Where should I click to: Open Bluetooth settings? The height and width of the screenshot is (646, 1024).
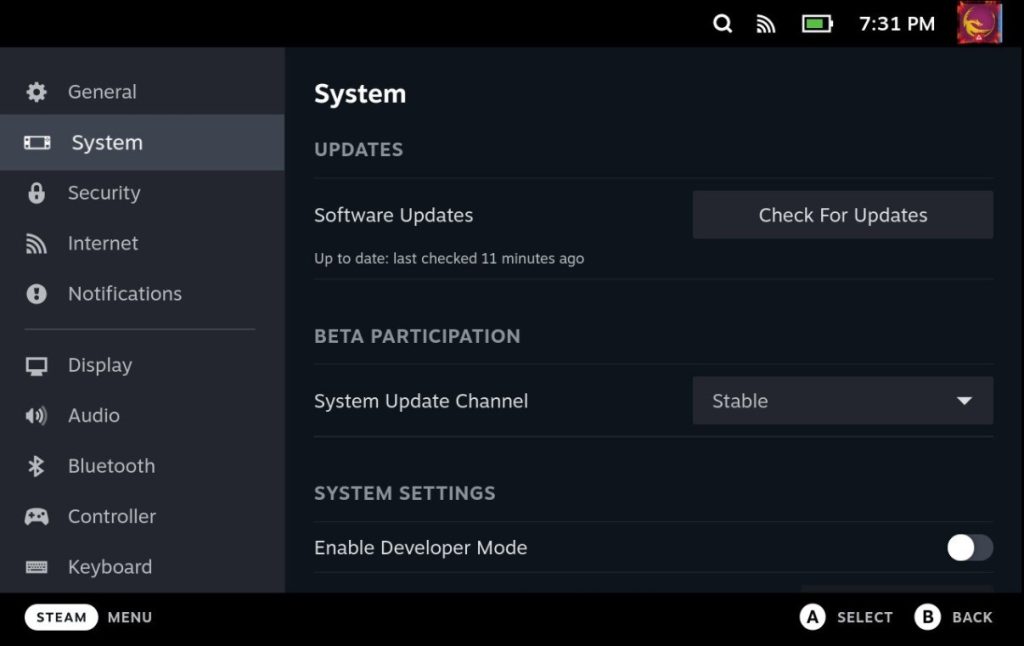coord(142,466)
